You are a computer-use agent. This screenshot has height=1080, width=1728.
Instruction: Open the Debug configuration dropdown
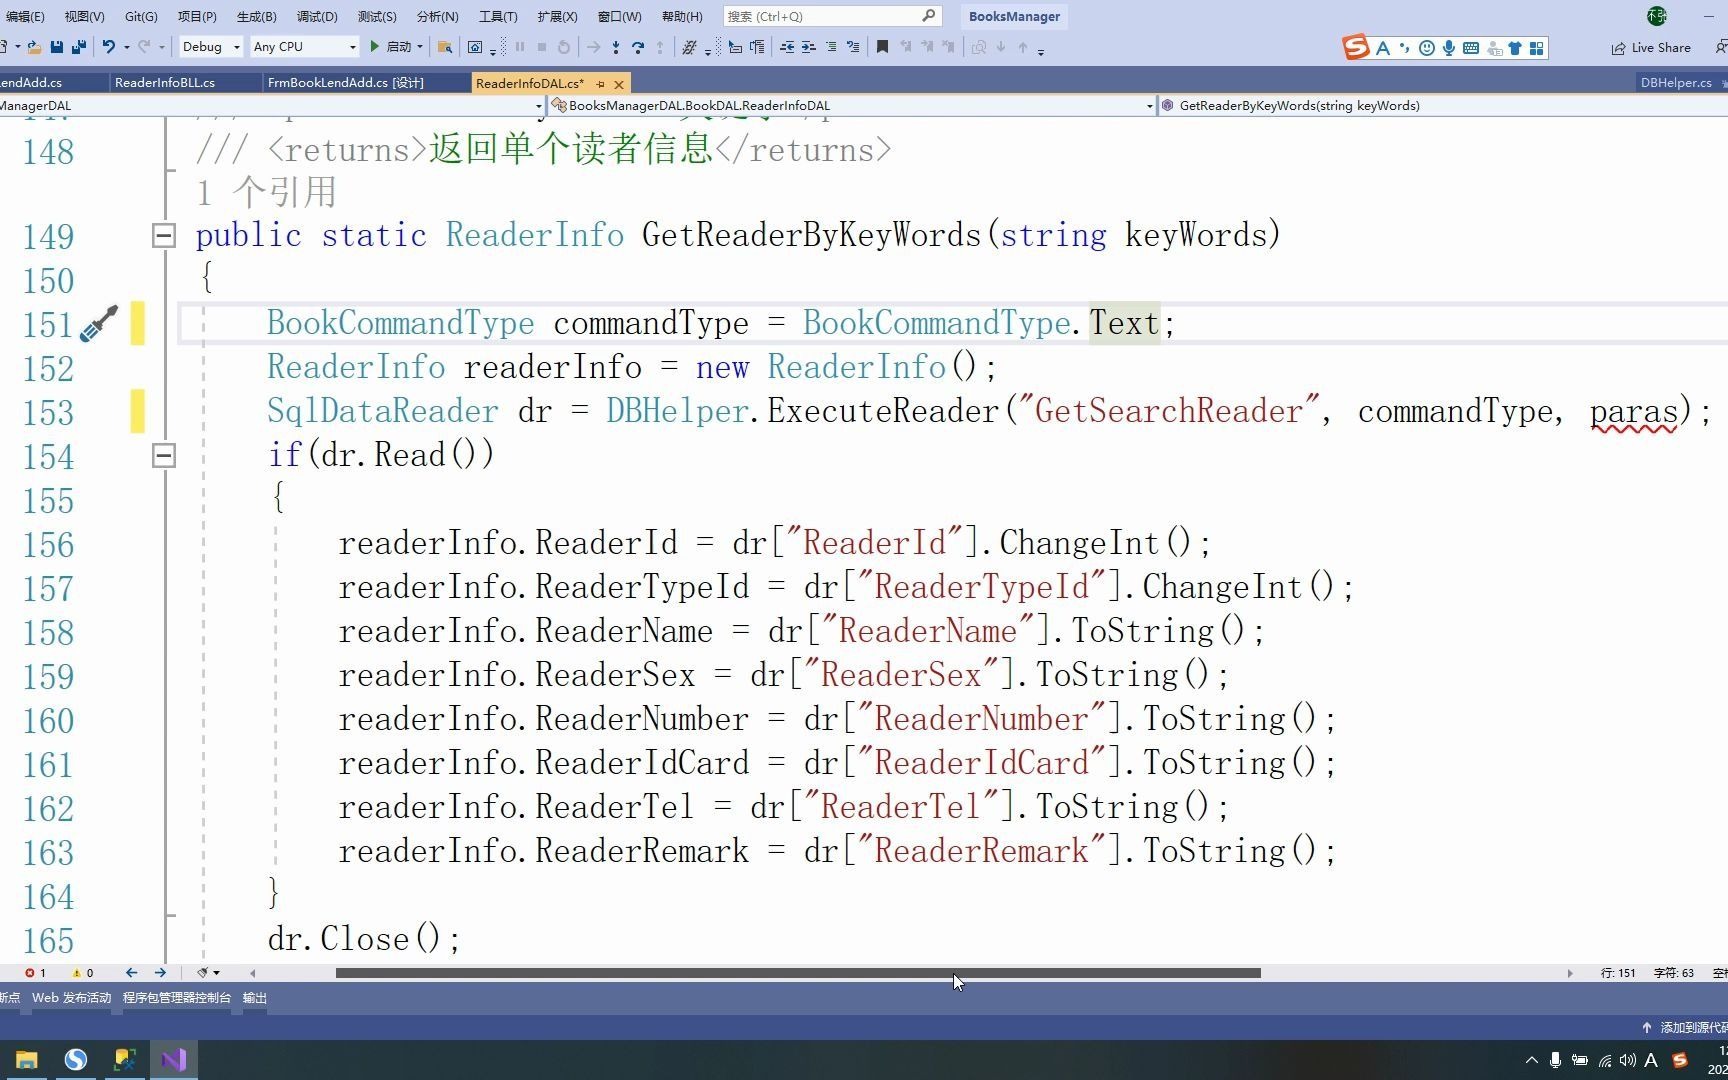tap(211, 47)
